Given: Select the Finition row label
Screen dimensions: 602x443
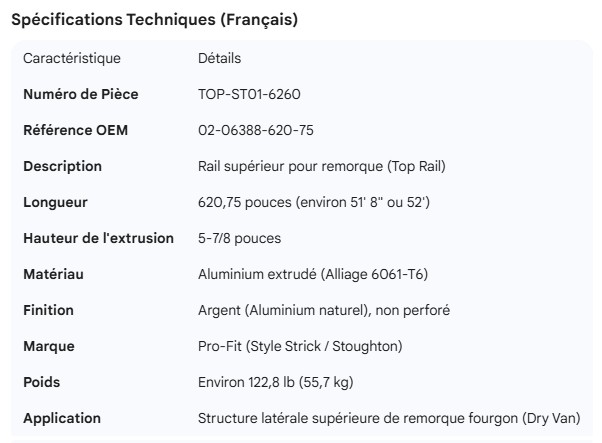Looking at the screenshot, I should 48,311.
